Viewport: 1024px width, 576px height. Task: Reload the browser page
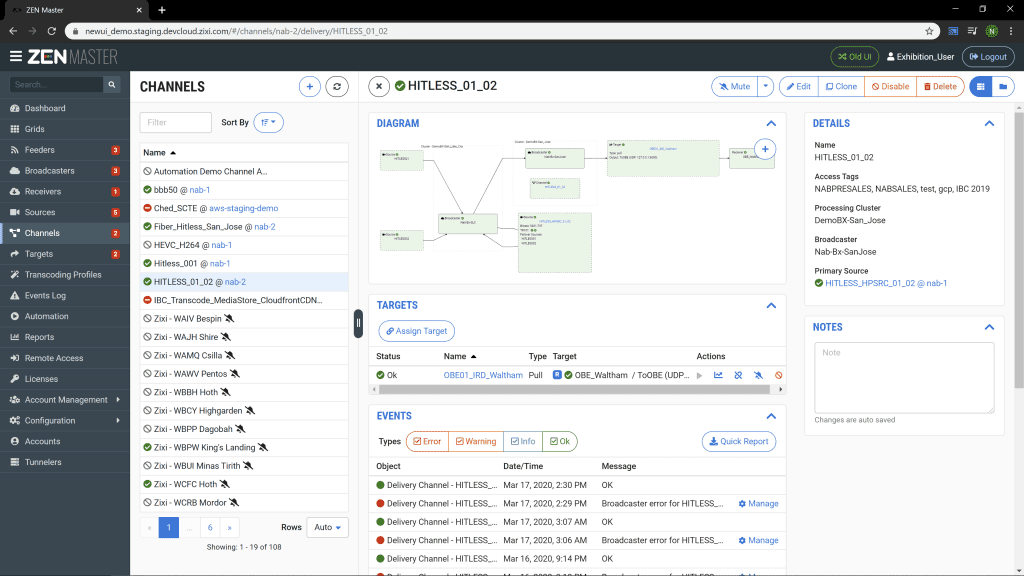click(x=52, y=31)
